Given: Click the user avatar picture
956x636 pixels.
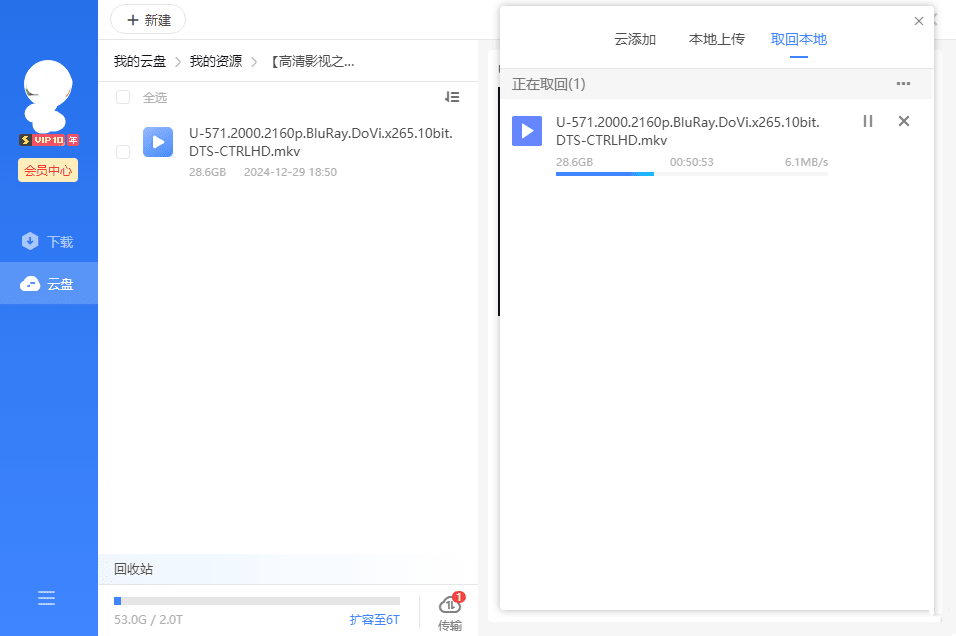Looking at the screenshot, I should (x=48, y=96).
